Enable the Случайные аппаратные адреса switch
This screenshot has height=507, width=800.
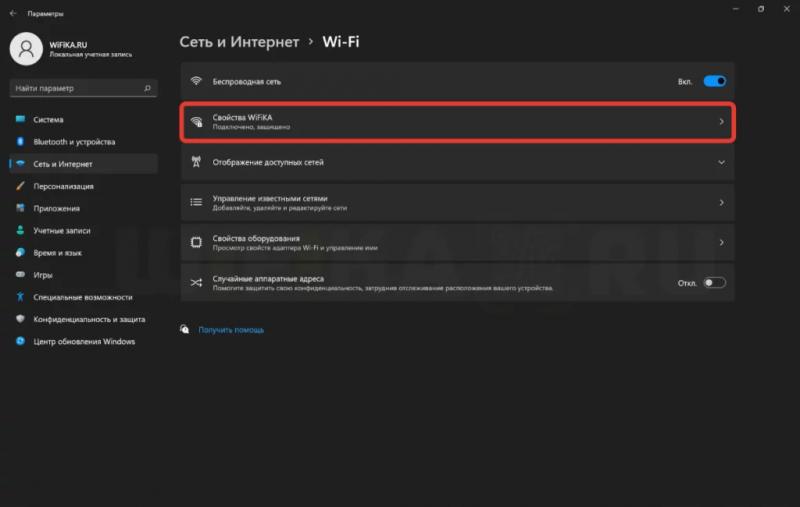tap(714, 283)
